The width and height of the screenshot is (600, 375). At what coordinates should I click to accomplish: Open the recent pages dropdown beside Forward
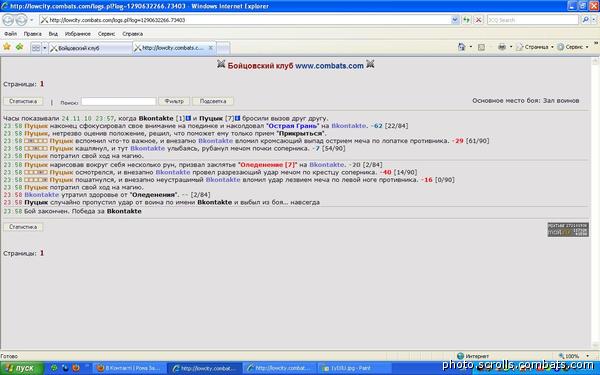pyautogui.click(x=32, y=20)
